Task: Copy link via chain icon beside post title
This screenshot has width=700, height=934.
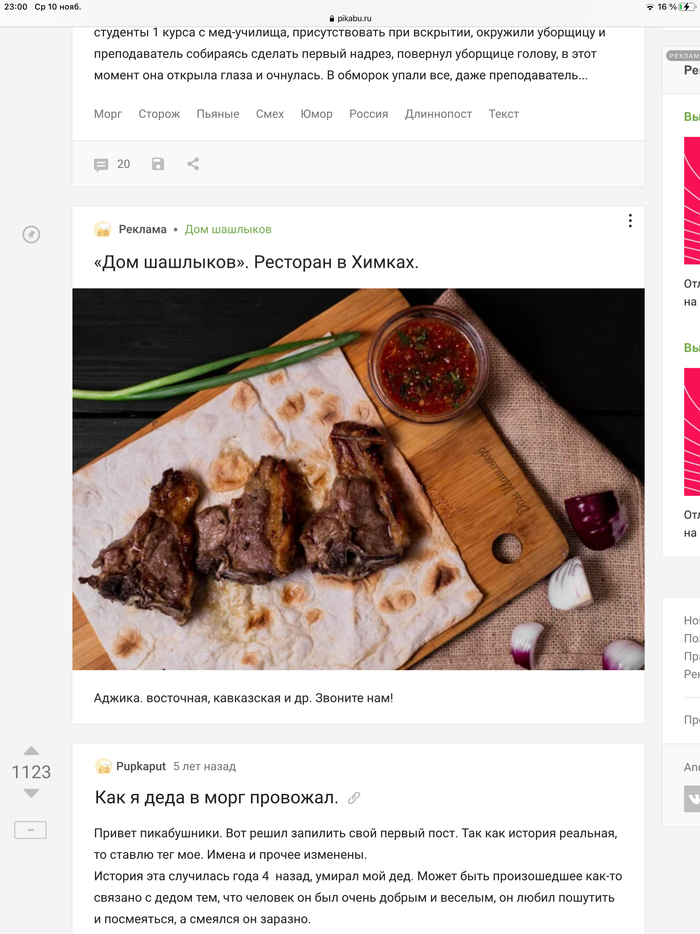Action: tap(354, 798)
